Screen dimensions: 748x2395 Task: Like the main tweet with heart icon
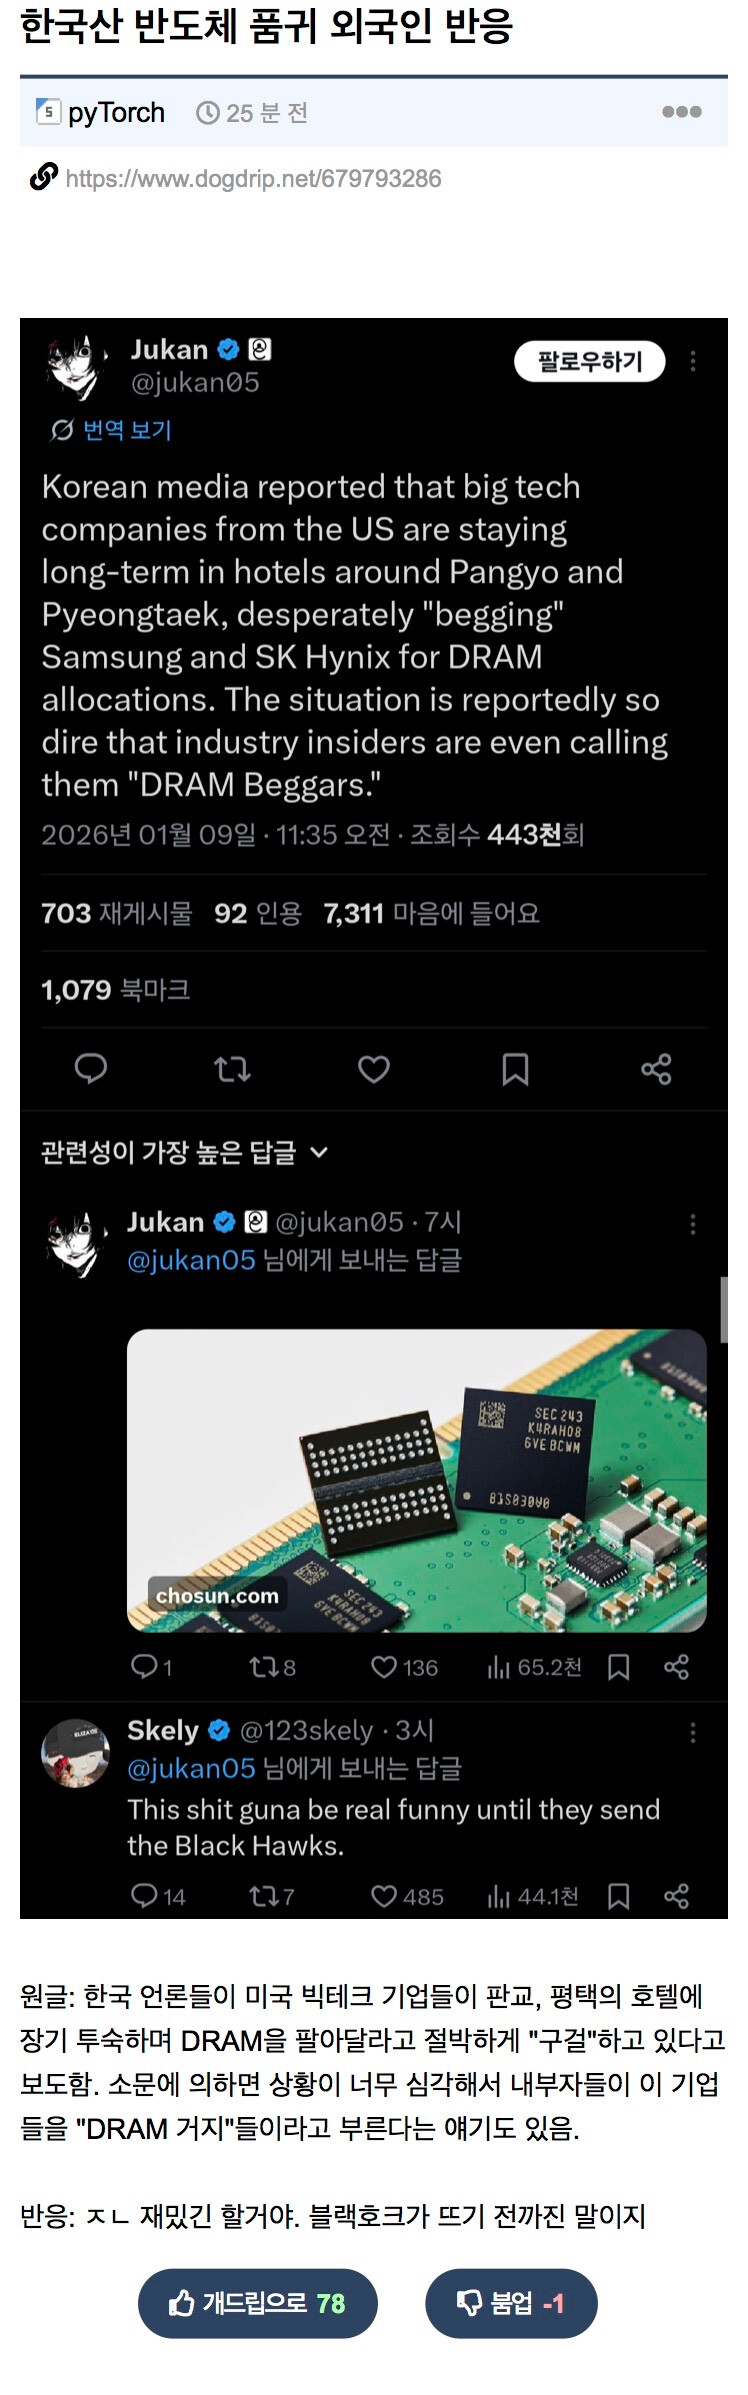point(374,1069)
